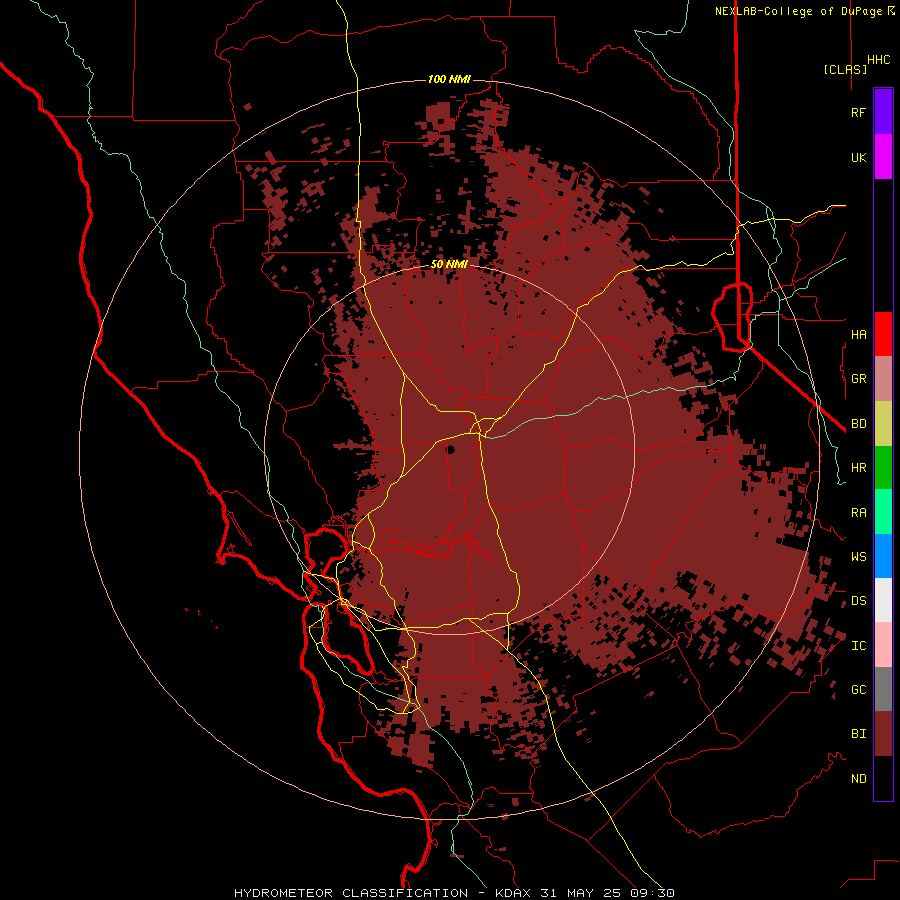Click the IC light pink legend swatch
Image resolution: width=900 pixels, height=900 pixels.
tap(883, 645)
